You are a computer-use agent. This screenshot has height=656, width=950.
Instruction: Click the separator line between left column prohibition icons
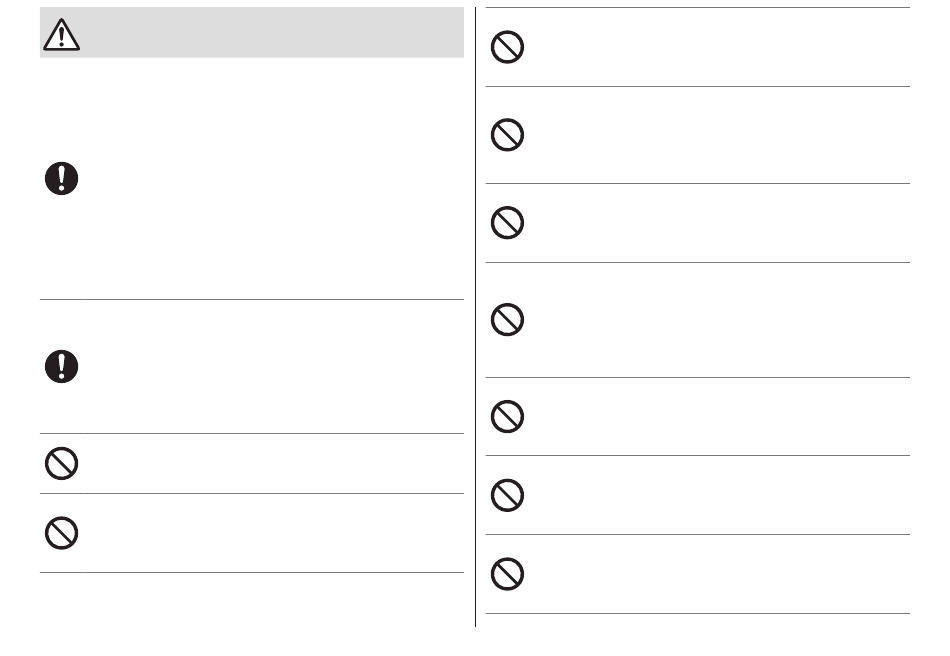[x=252, y=494]
